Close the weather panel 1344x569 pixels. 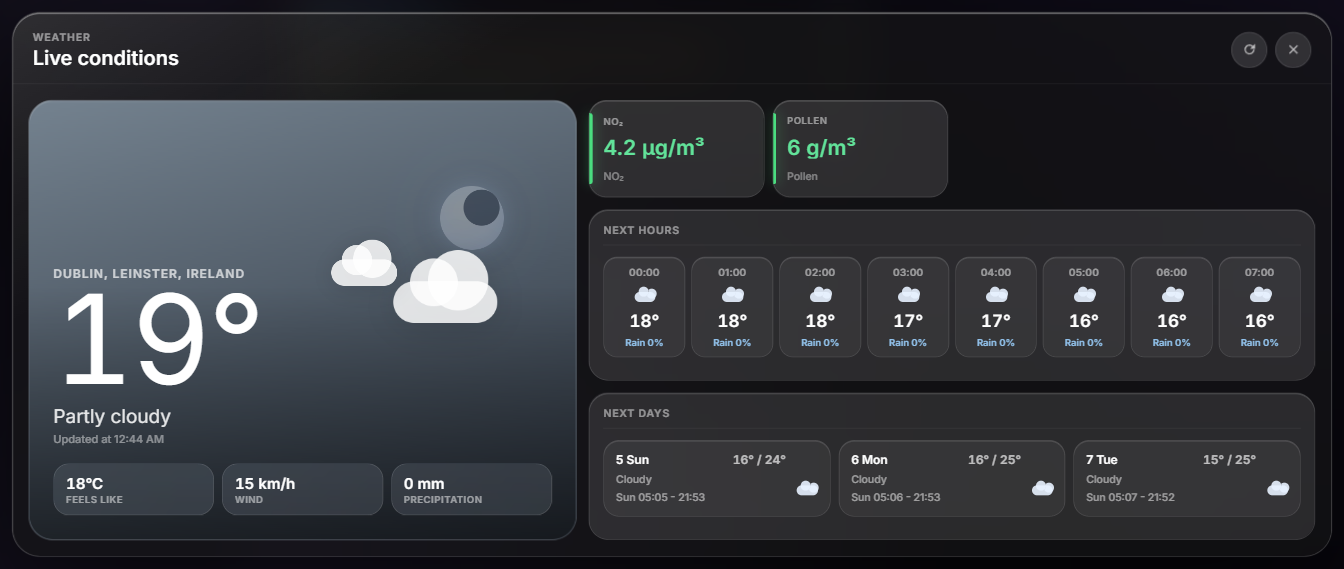pyautogui.click(x=1293, y=49)
